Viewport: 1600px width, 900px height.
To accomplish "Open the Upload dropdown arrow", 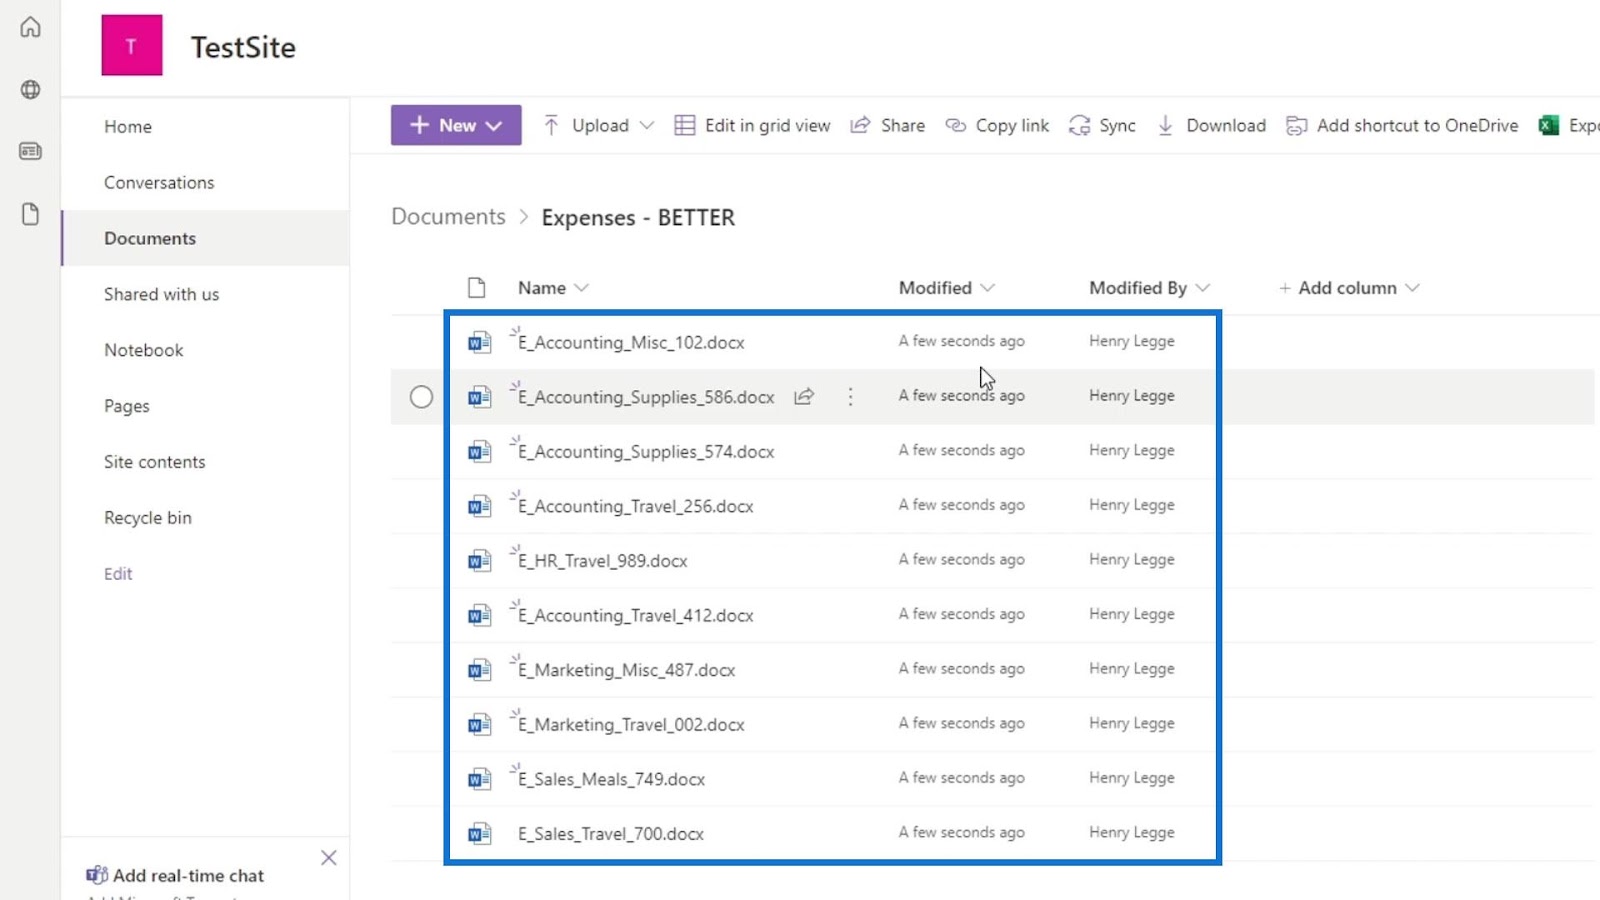I will tap(646, 125).
